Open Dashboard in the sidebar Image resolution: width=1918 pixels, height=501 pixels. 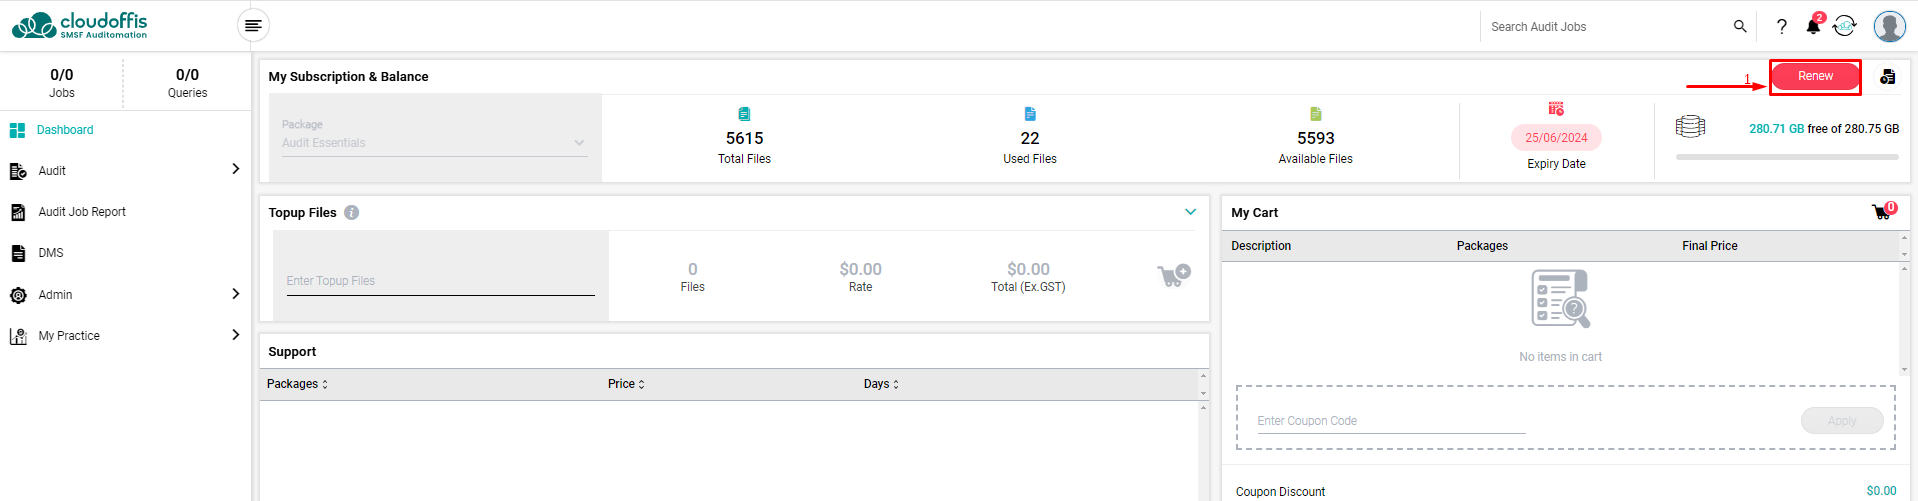pyautogui.click(x=65, y=130)
